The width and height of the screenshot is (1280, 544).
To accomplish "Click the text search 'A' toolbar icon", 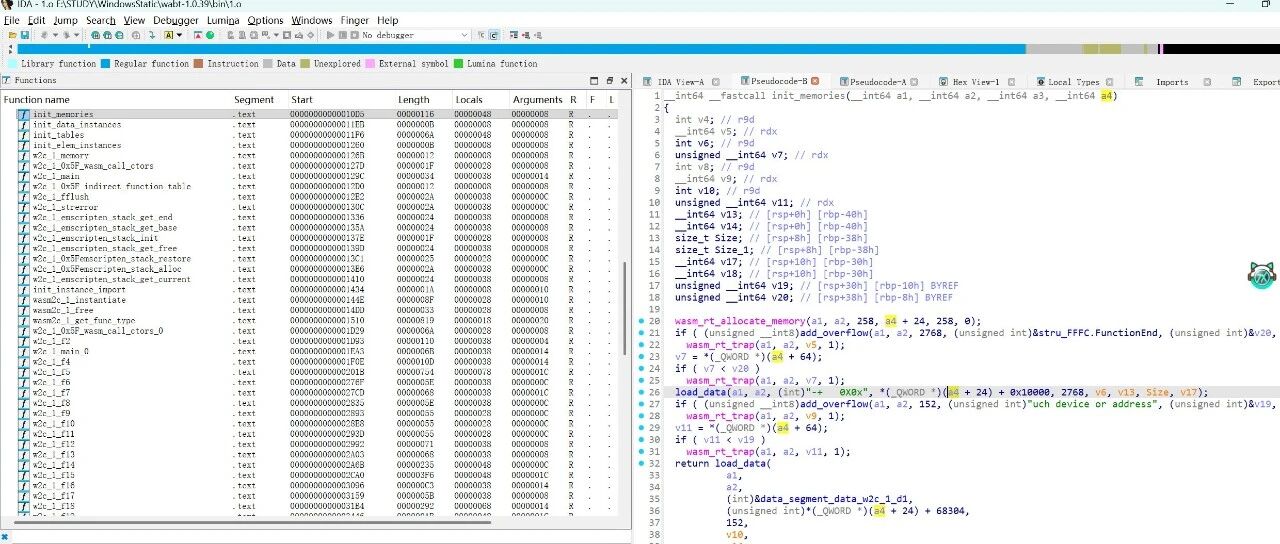I will coord(168,35).
